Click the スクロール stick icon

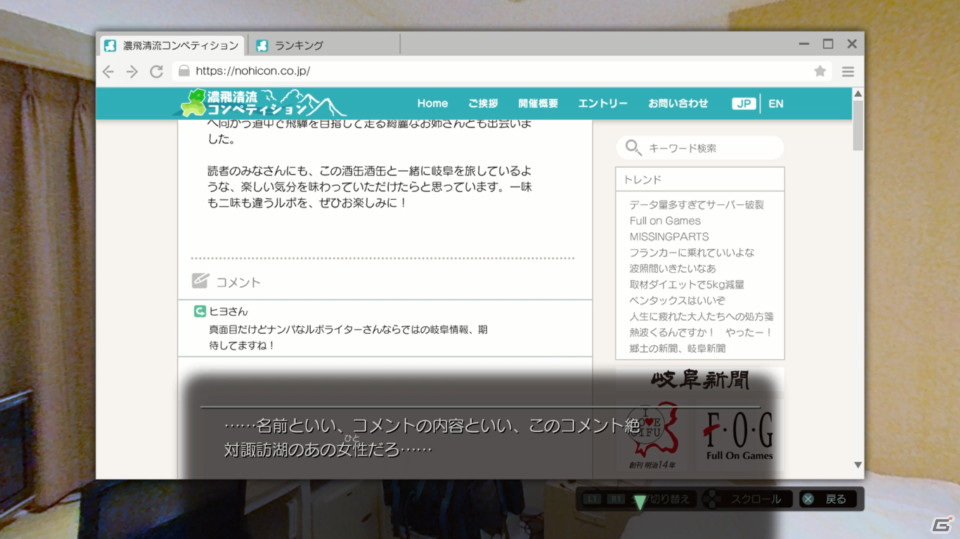tap(711, 499)
